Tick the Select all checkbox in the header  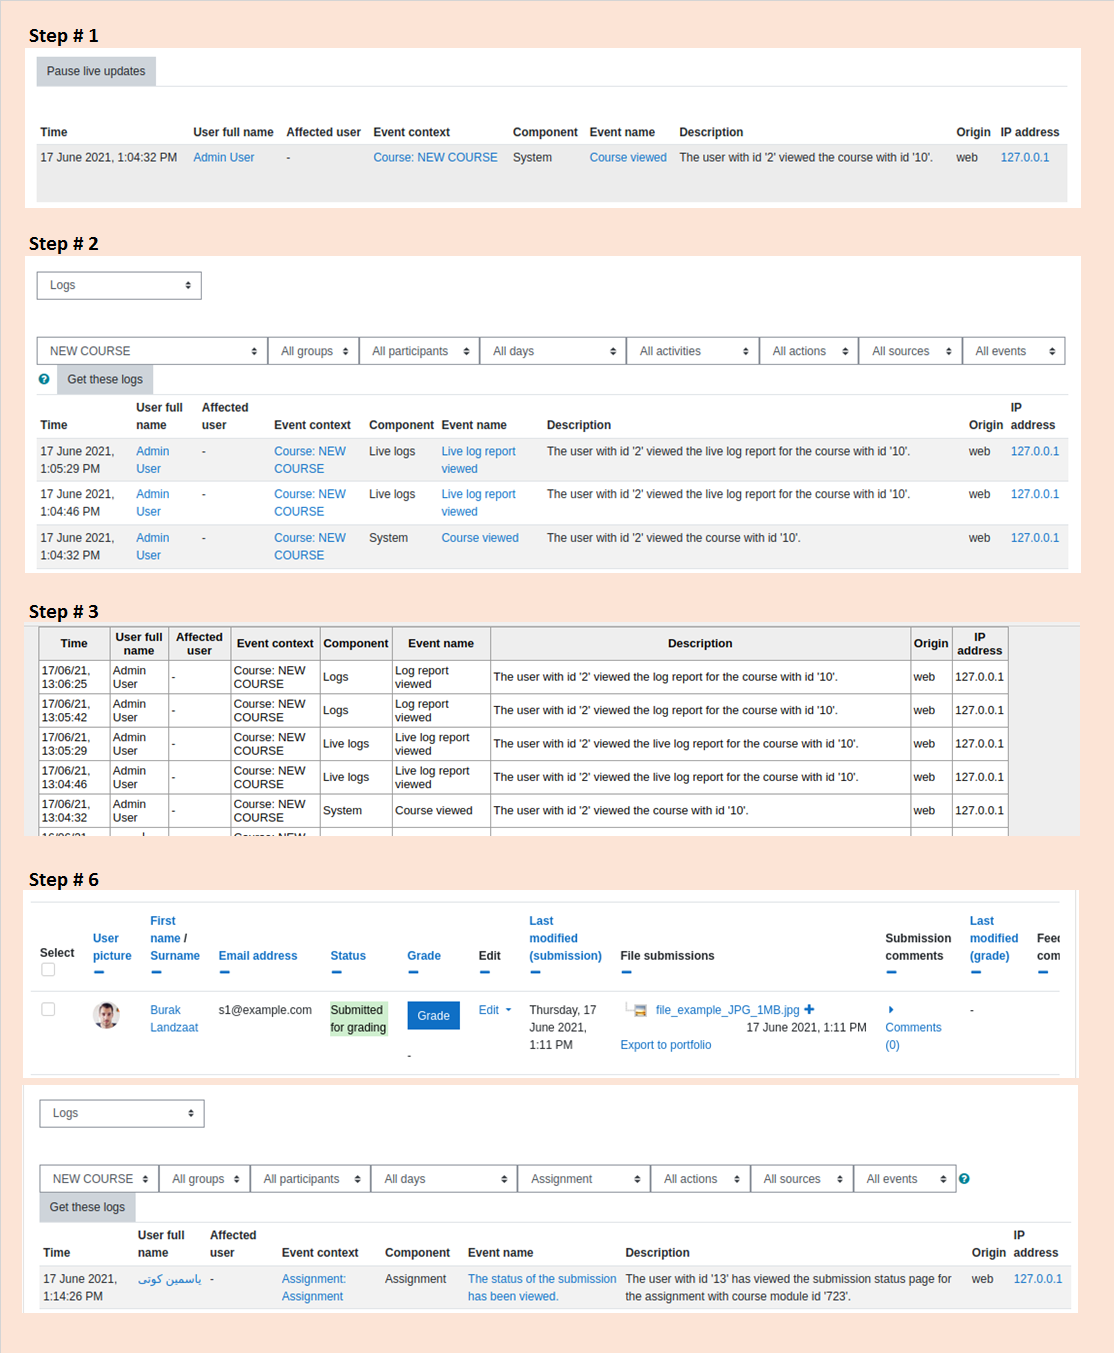48,970
